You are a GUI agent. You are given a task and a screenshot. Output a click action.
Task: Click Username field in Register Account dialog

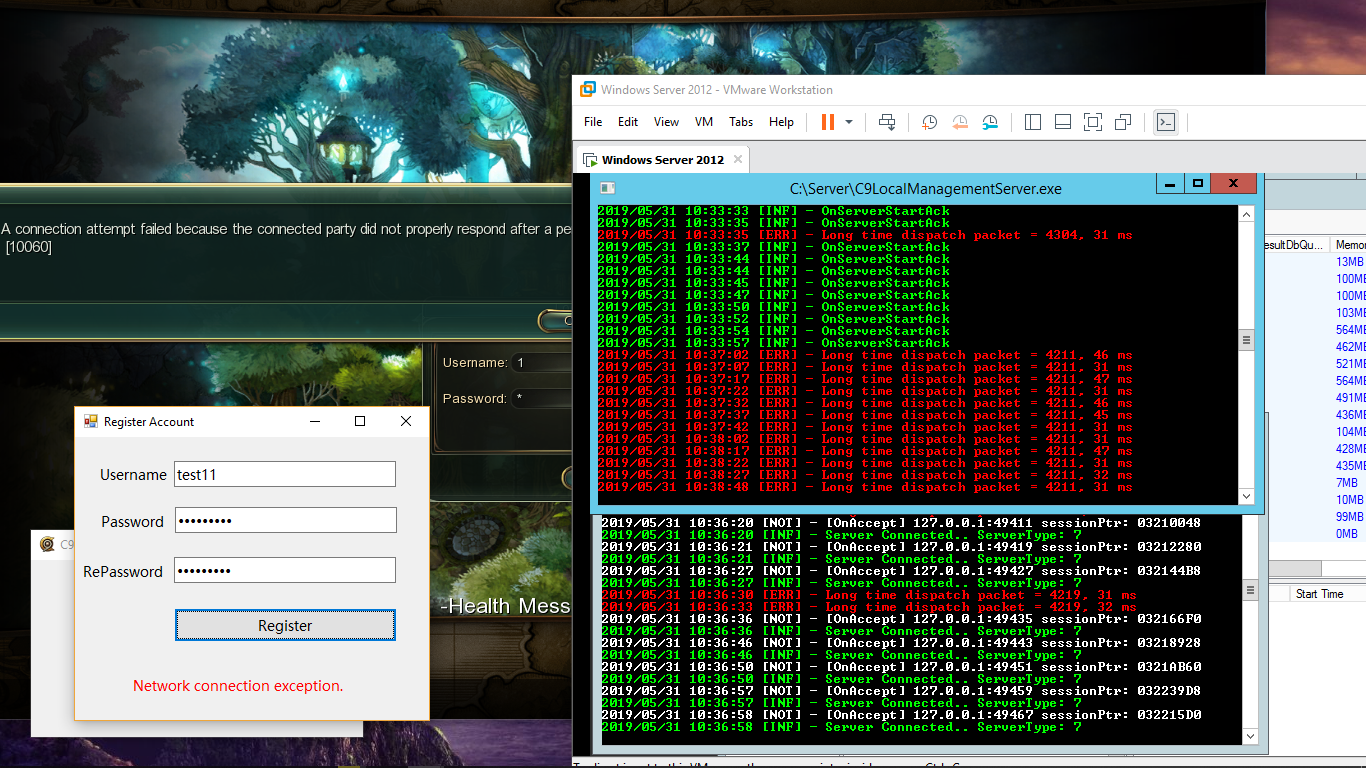coord(285,474)
